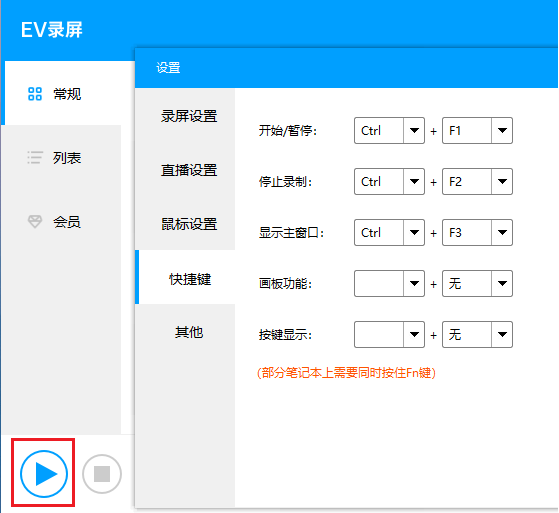559x513 pixels.
Task: Open the 常规 sidebar tab
Action: point(68,93)
